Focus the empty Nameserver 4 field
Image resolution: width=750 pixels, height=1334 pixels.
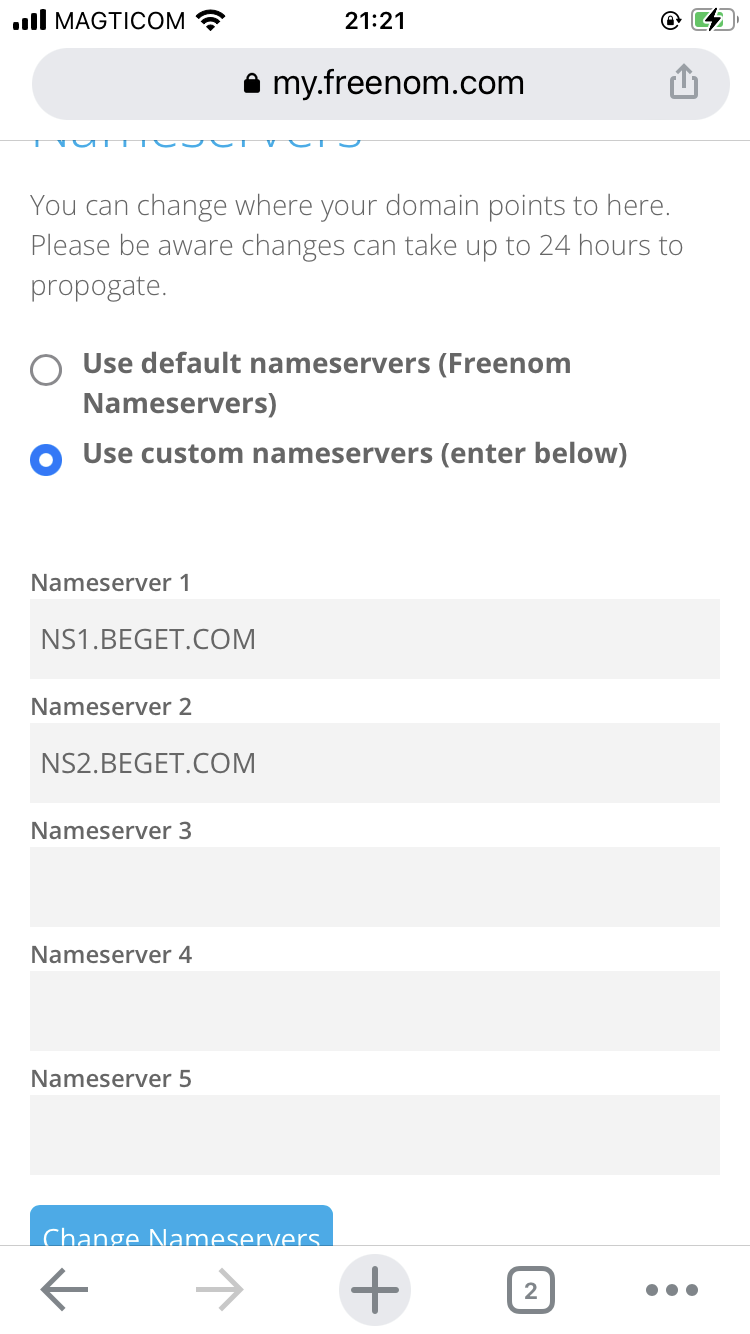375,1011
